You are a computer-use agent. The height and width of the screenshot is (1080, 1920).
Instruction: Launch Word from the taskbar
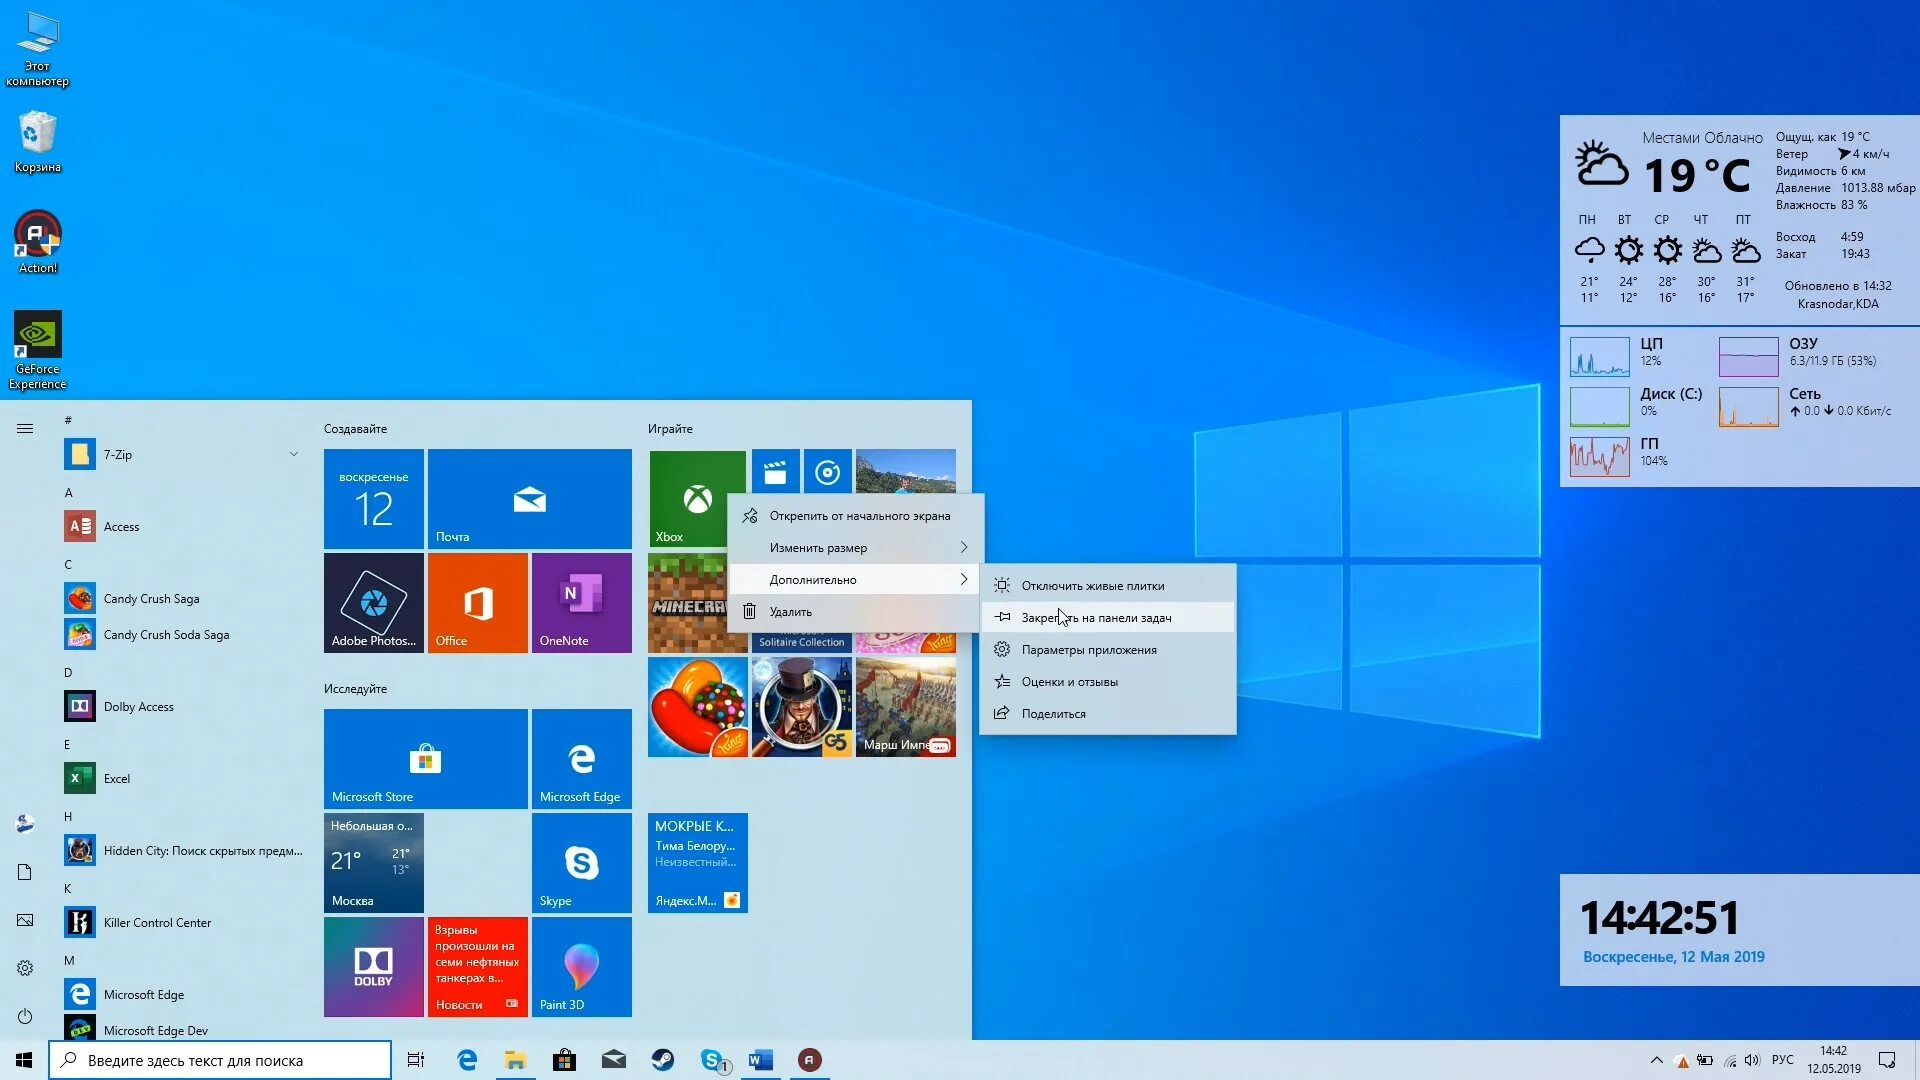click(761, 1060)
